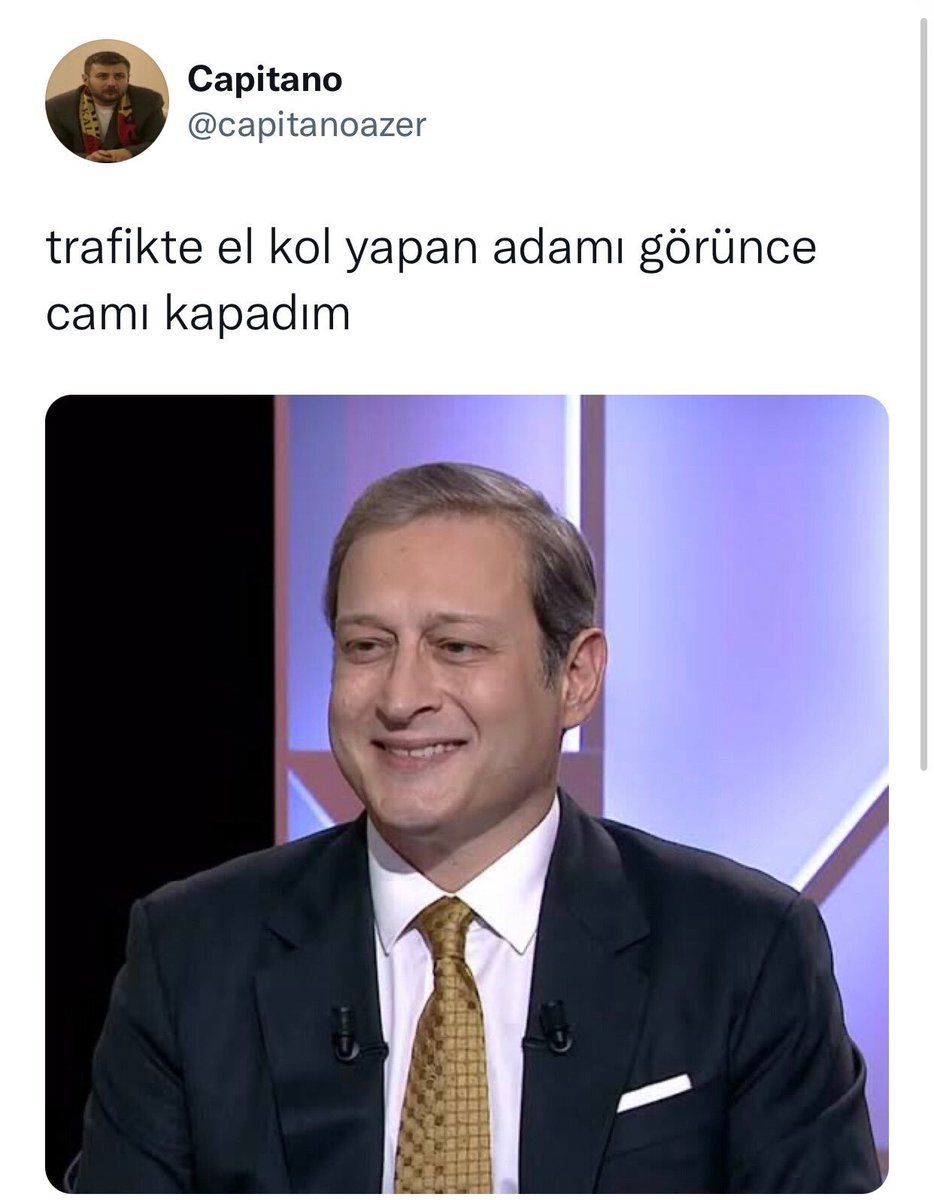Click the word "görünce" in the tweet
Image resolution: width=934 pixels, height=1200 pixels.
click(x=728, y=251)
